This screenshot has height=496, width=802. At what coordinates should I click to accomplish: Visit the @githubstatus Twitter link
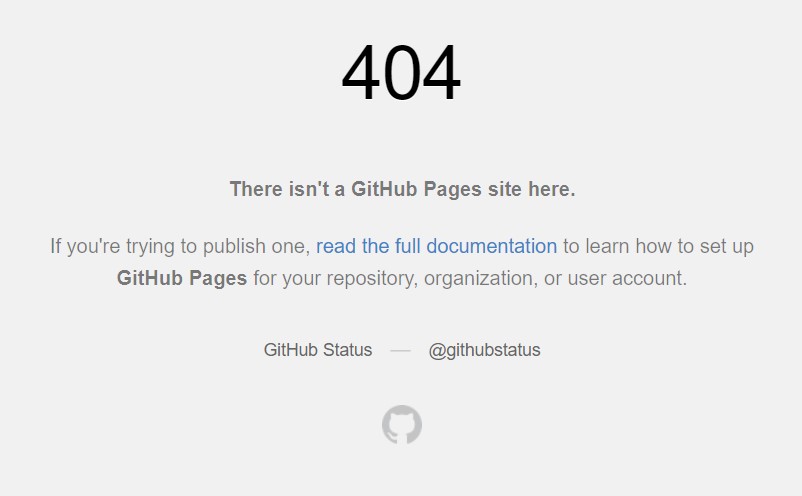pos(484,350)
